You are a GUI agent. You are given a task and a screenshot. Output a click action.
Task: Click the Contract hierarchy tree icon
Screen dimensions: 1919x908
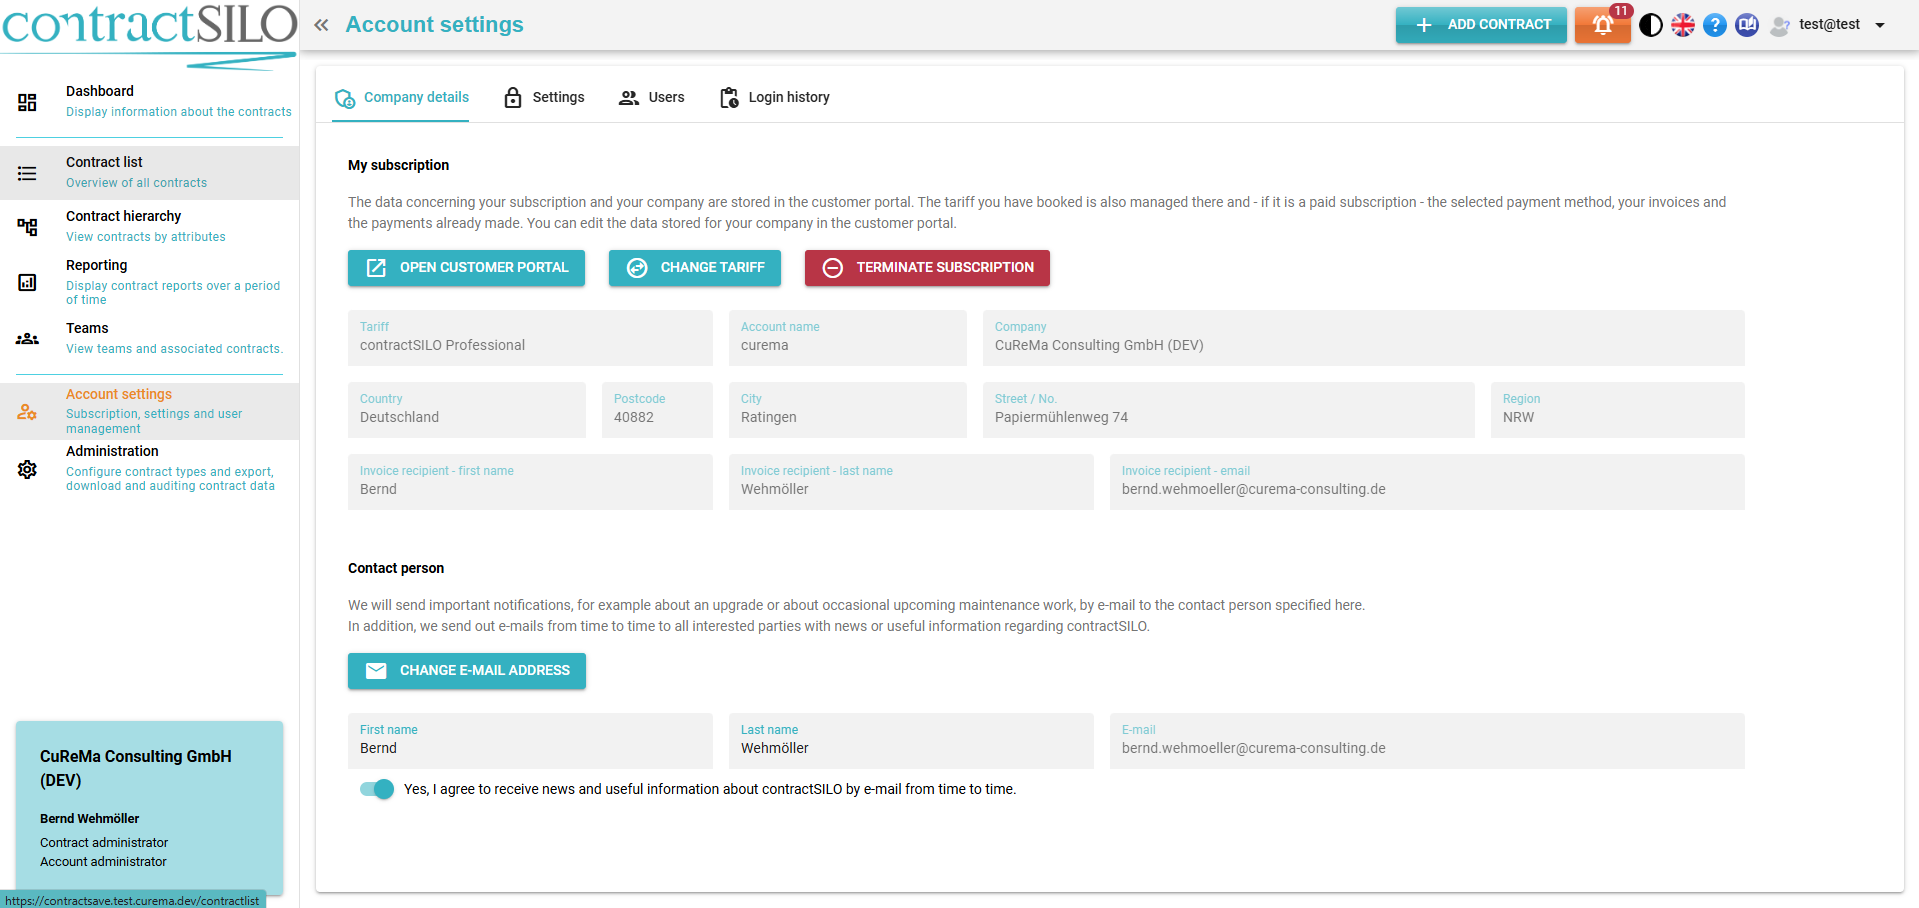[27, 227]
